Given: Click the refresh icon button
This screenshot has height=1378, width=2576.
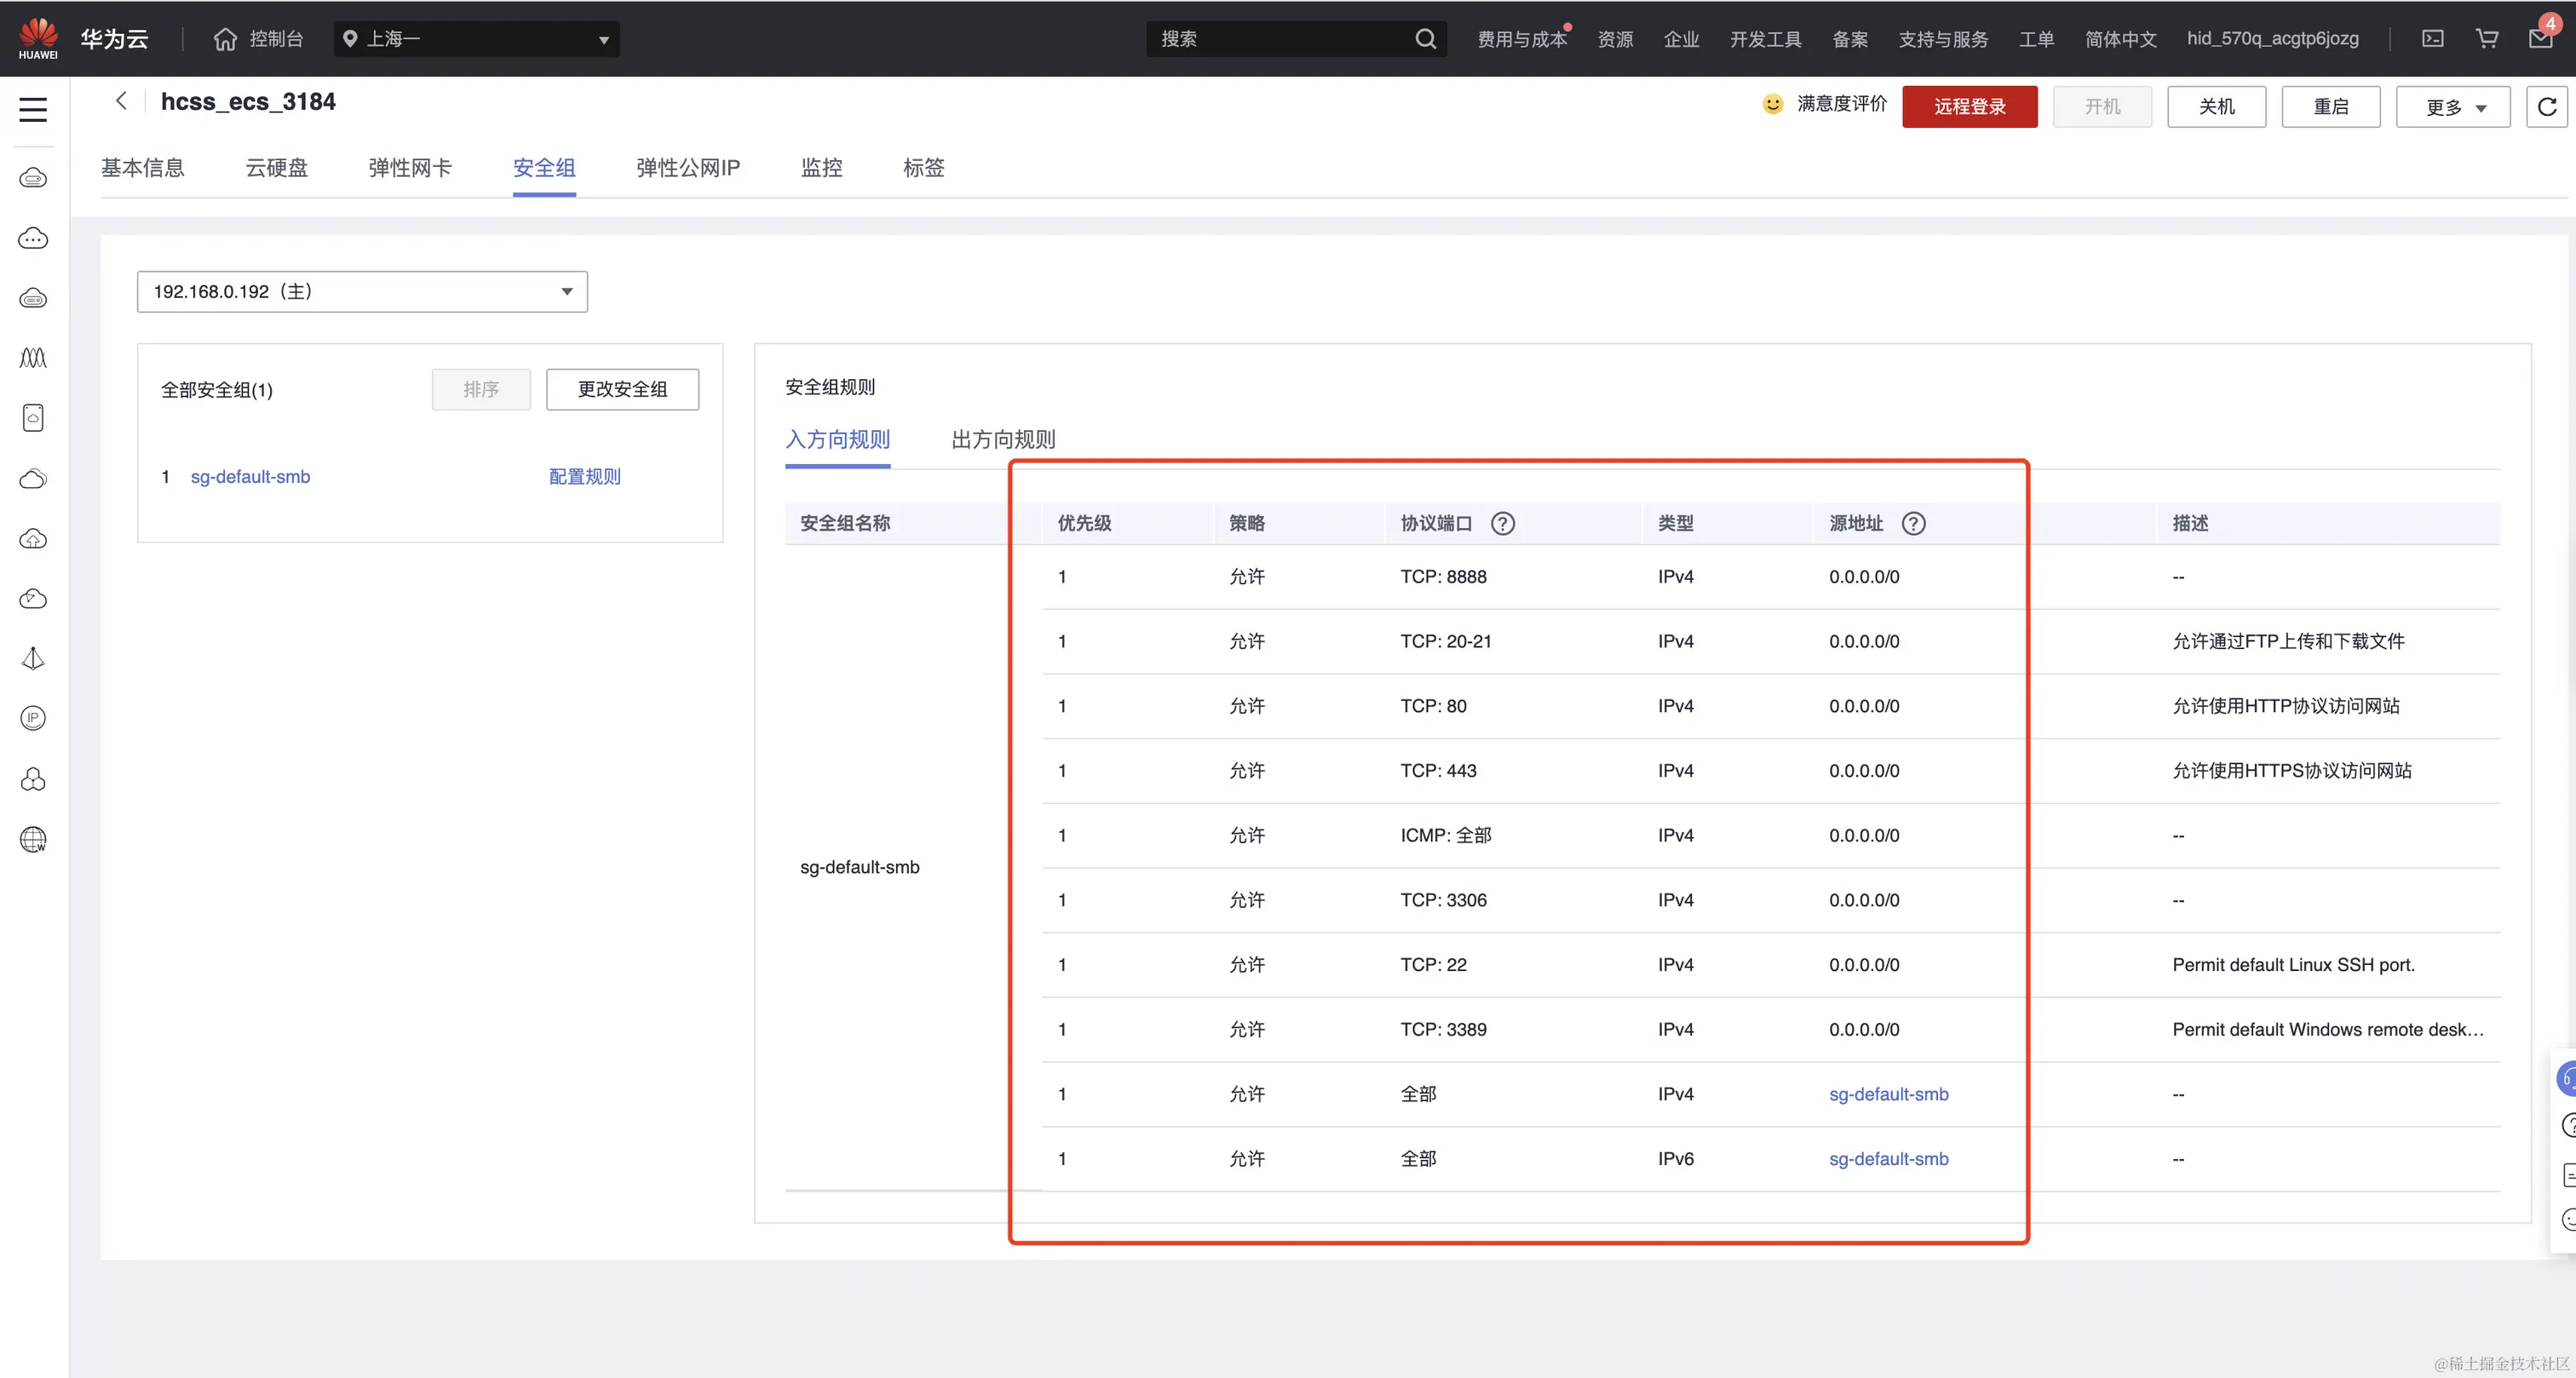Looking at the screenshot, I should [2546, 106].
